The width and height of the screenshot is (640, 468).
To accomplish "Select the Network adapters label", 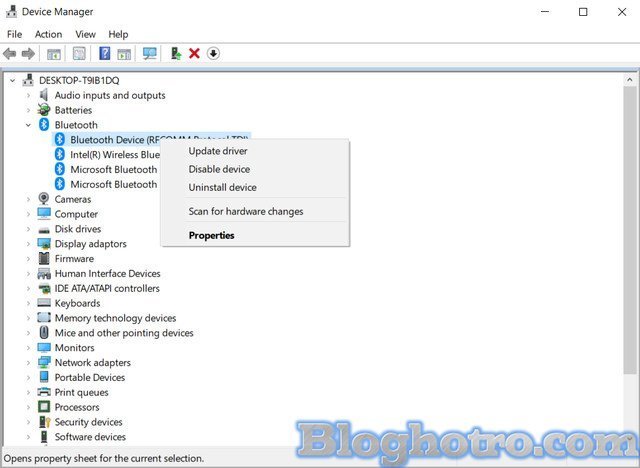I will [x=93, y=362].
